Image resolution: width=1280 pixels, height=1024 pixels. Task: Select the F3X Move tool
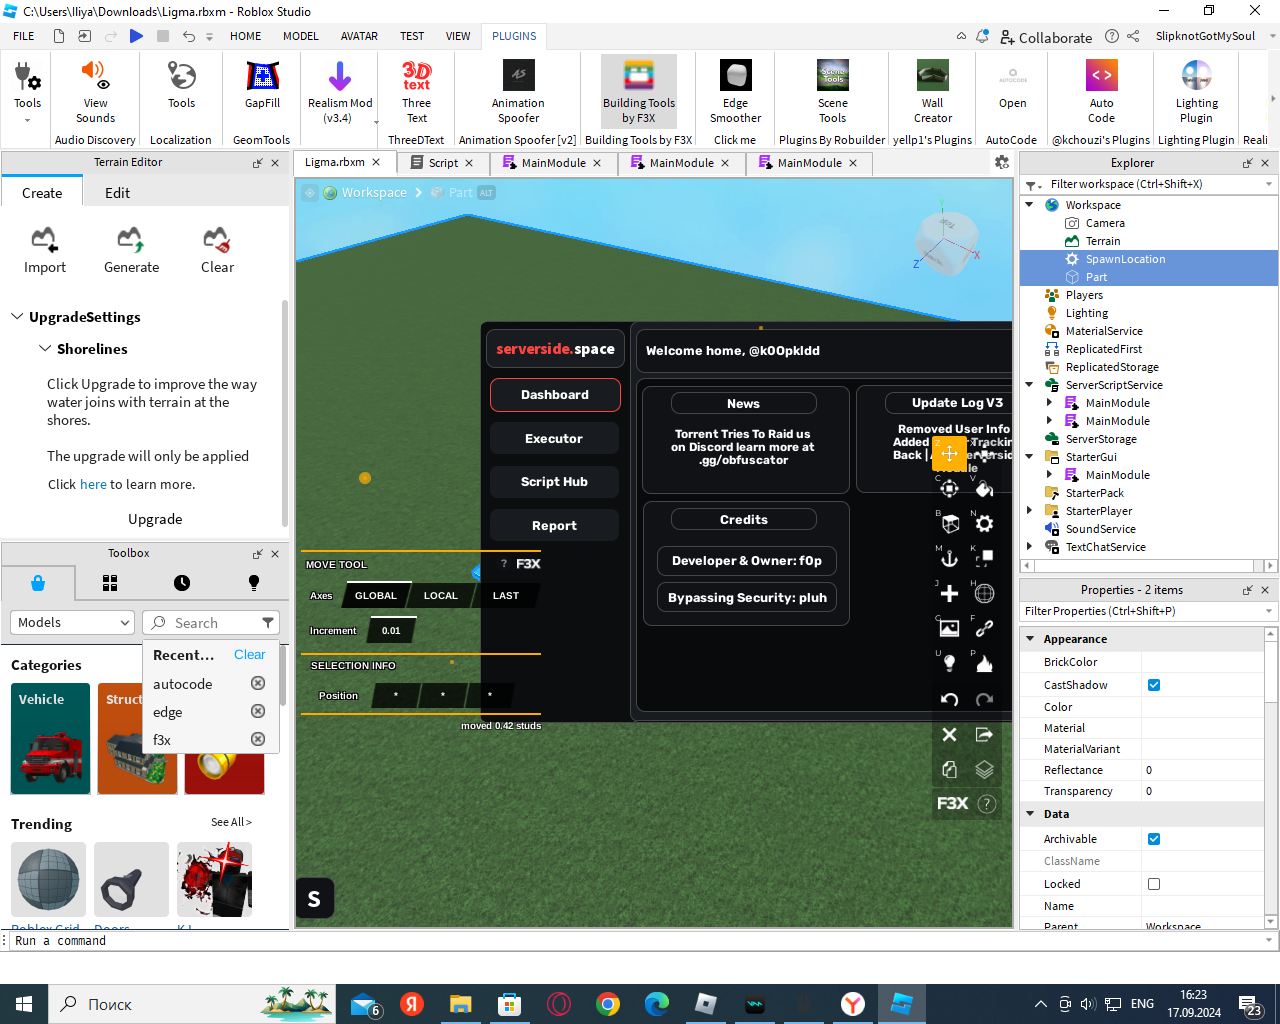[x=949, y=453]
